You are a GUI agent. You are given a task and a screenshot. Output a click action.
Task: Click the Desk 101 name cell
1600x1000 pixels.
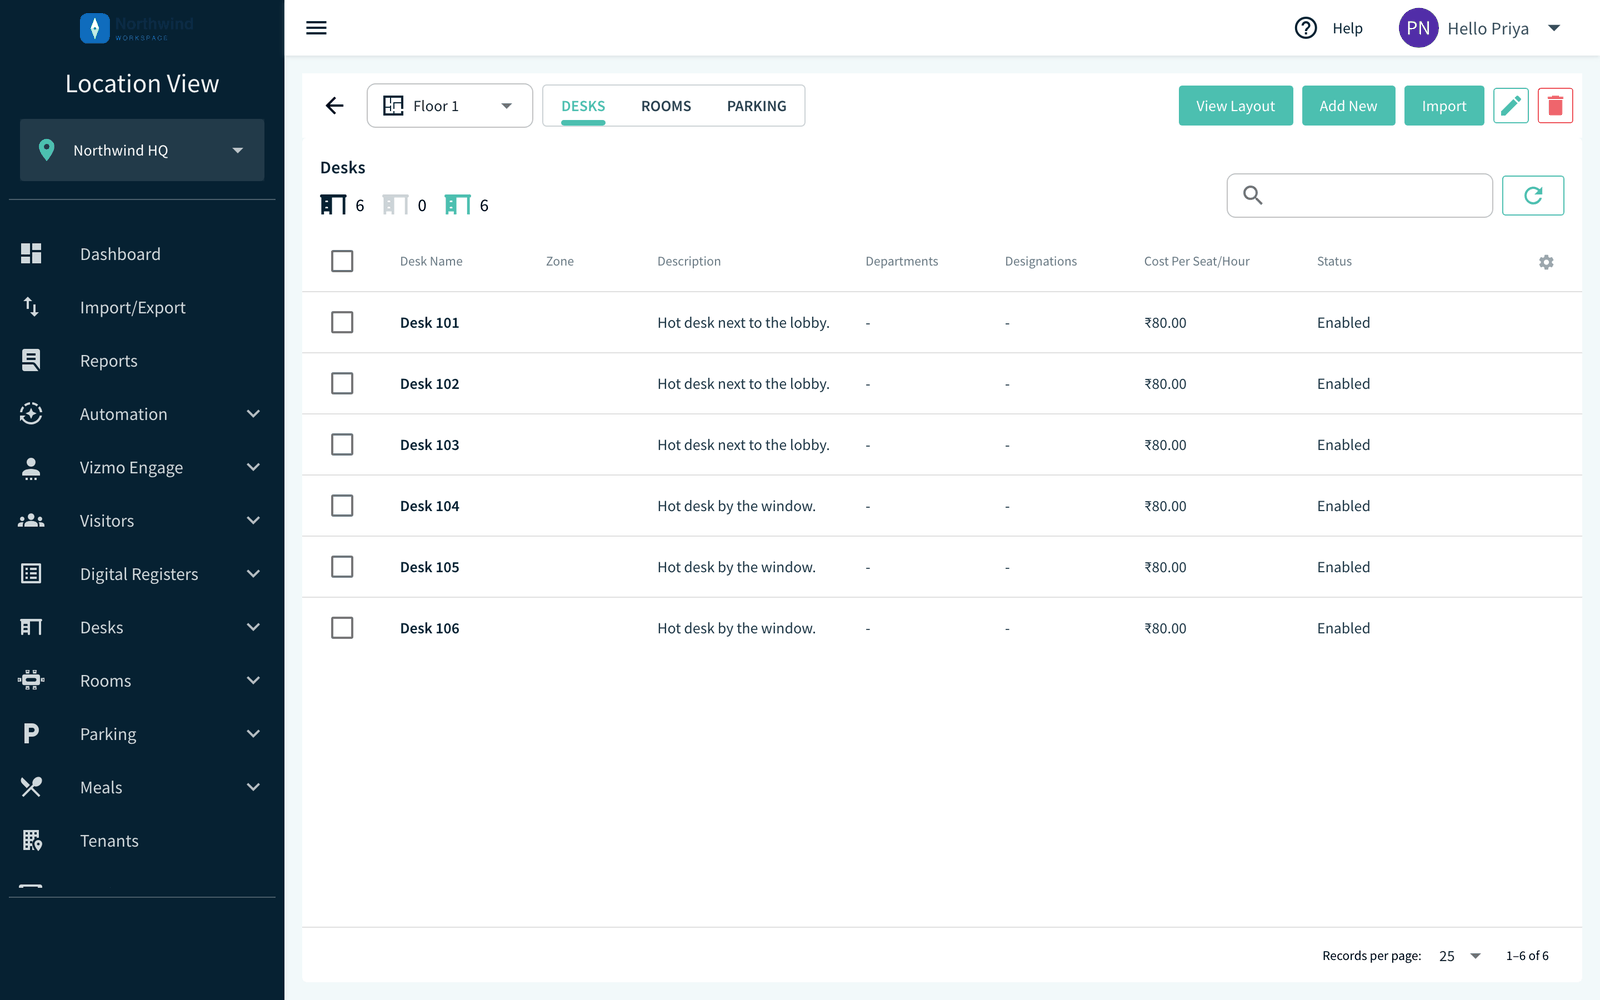430,323
